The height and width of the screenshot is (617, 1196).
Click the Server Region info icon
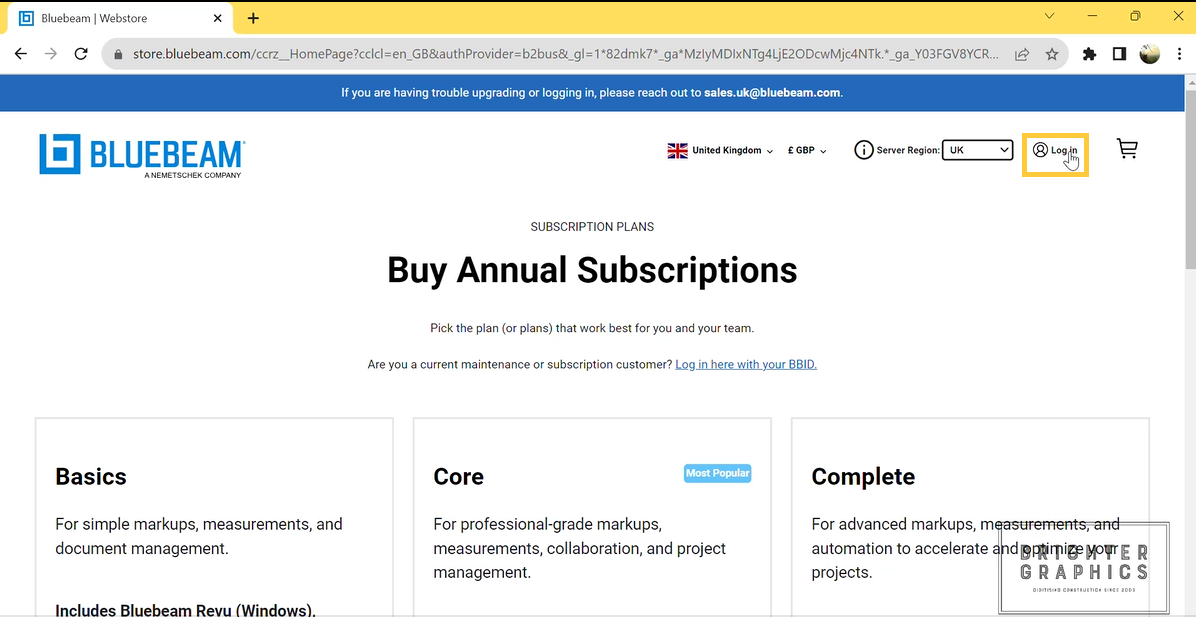coord(863,150)
